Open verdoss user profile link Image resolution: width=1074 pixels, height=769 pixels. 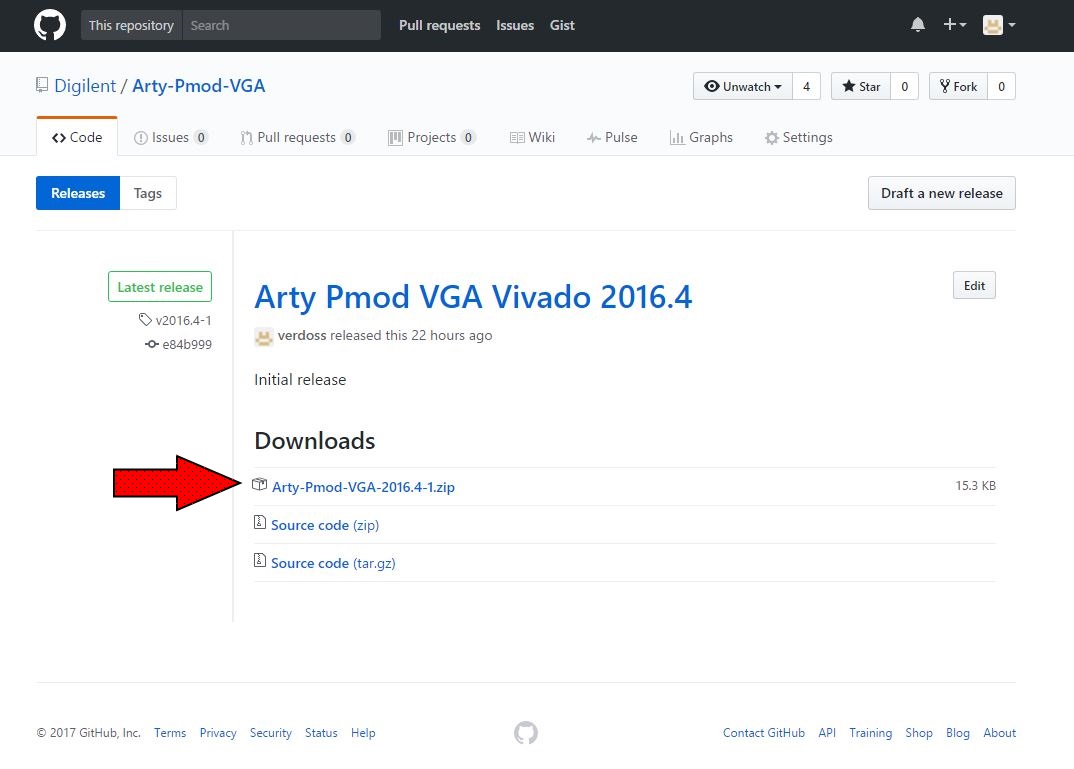coord(302,336)
